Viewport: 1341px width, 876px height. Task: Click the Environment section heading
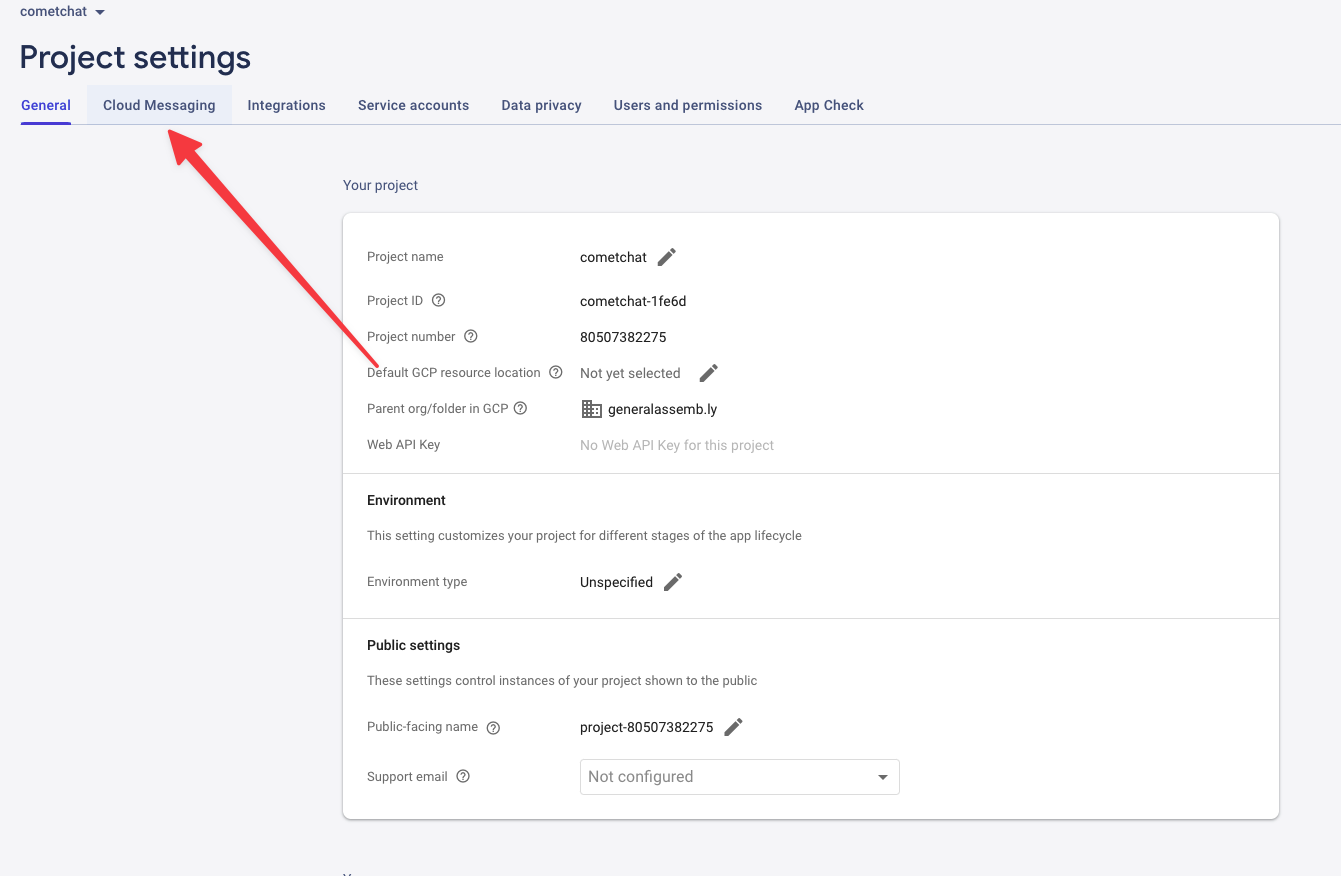click(407, 500)
